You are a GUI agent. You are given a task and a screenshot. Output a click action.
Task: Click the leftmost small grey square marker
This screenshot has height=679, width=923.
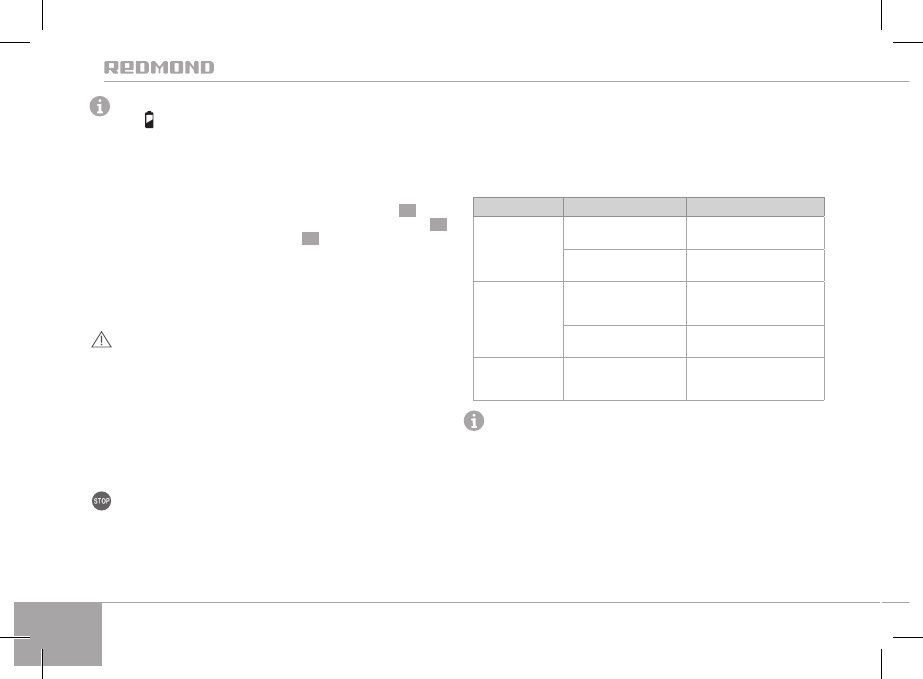pyautogui.click(x=311, y=240)
